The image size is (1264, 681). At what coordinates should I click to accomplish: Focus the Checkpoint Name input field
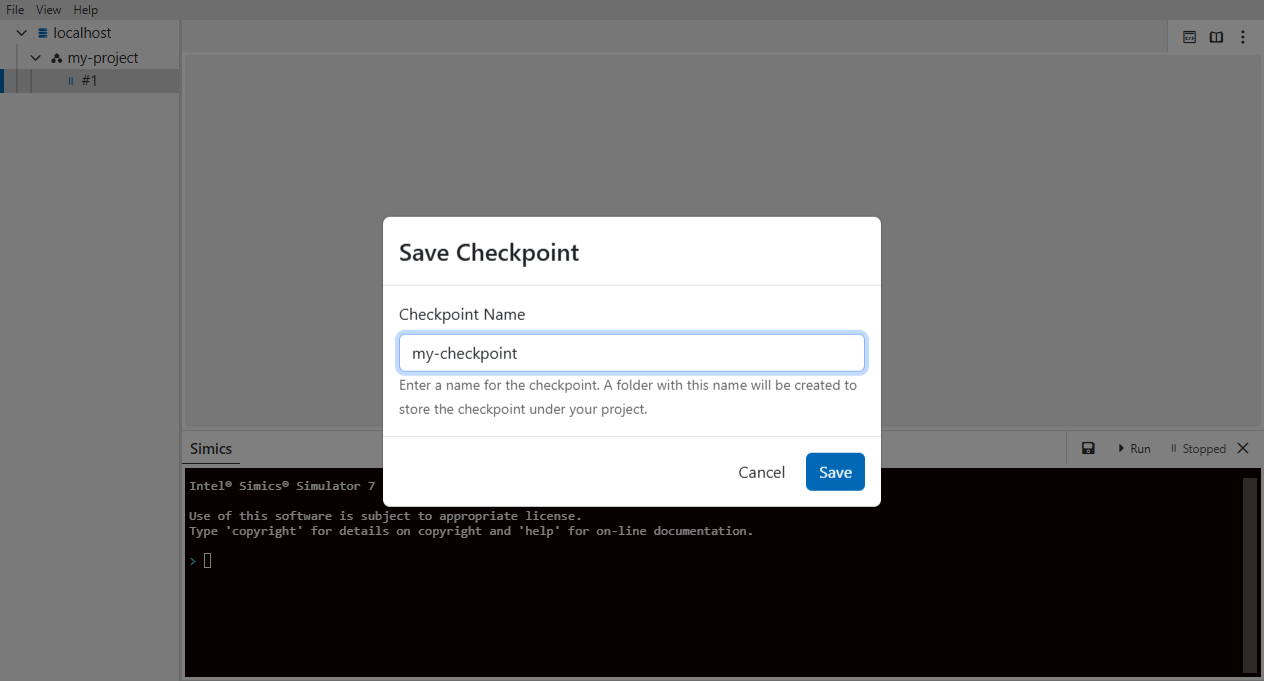click(x=632, y=353)
